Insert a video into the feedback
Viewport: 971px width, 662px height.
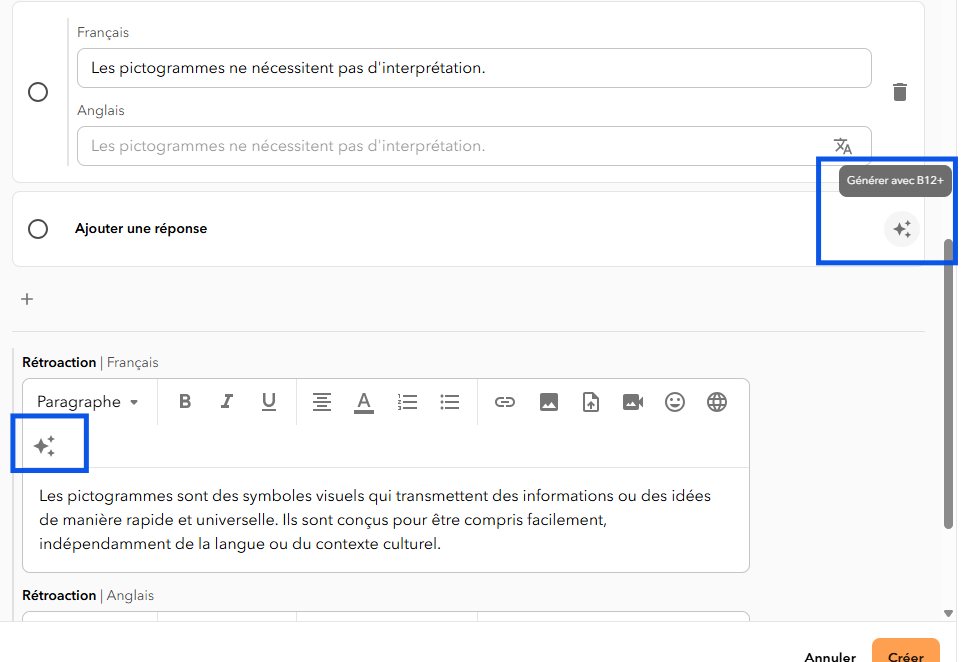[x=633, y=402]
